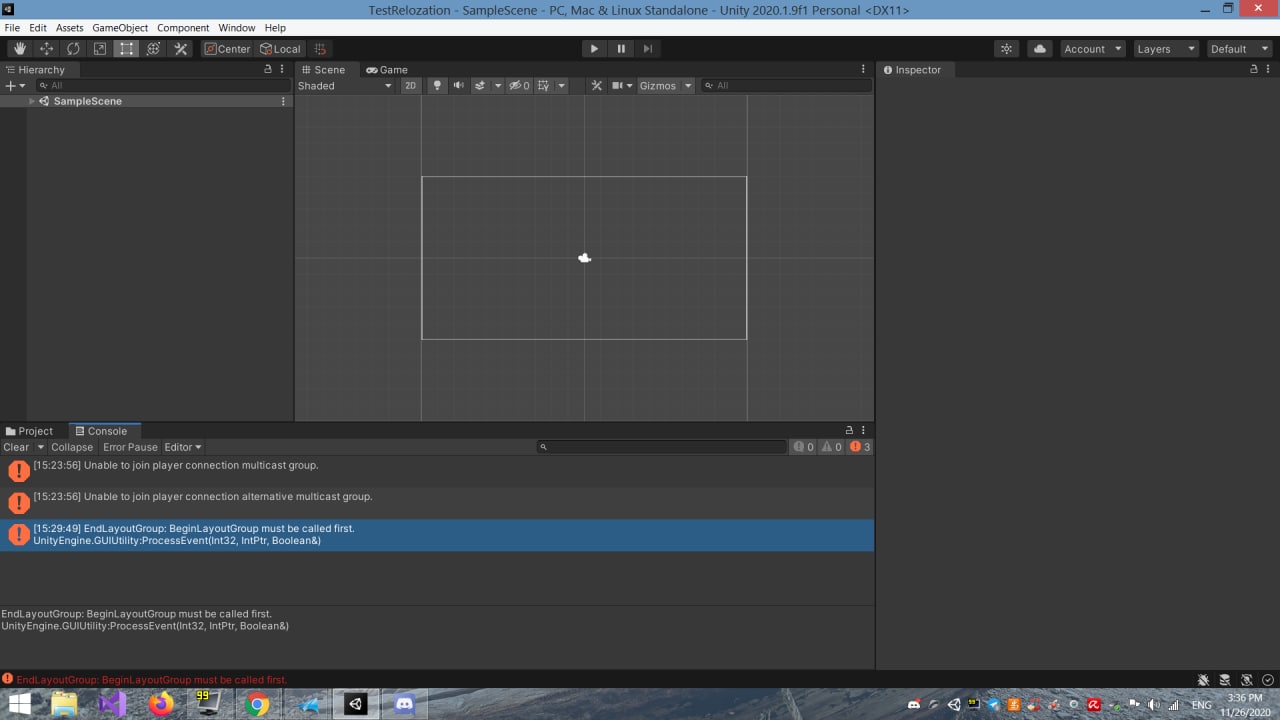Open Clear options dropdown arrow
1280x720 pixels.
[40, 447]
